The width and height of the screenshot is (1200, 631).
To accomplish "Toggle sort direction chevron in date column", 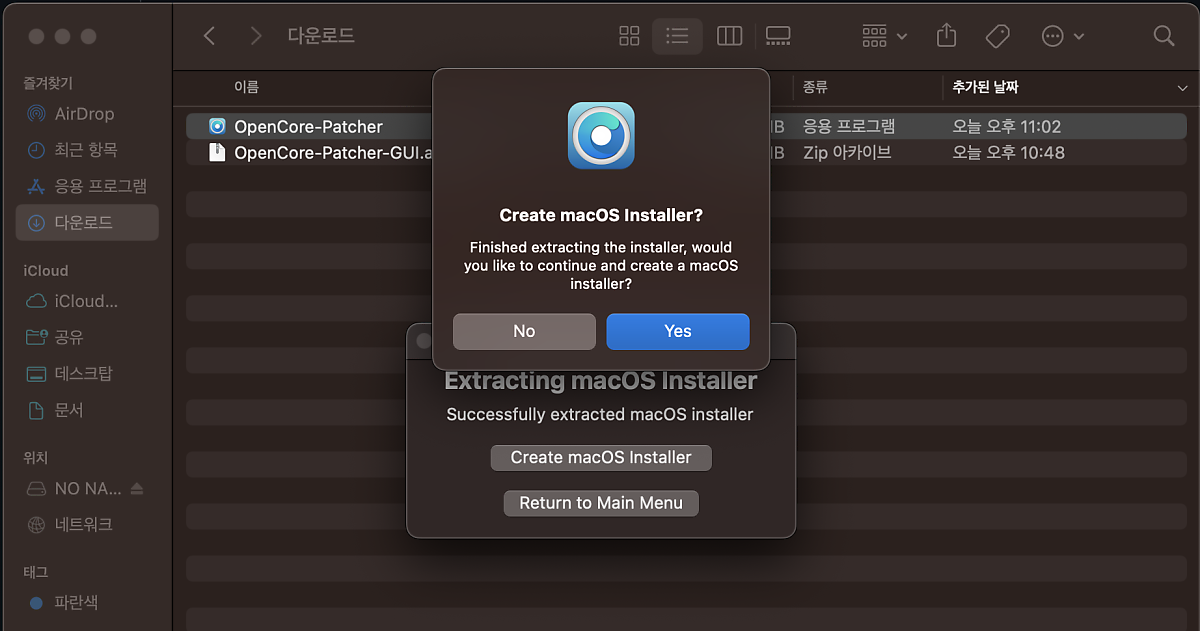I will pyautogui.click(x=1182, y=88).
